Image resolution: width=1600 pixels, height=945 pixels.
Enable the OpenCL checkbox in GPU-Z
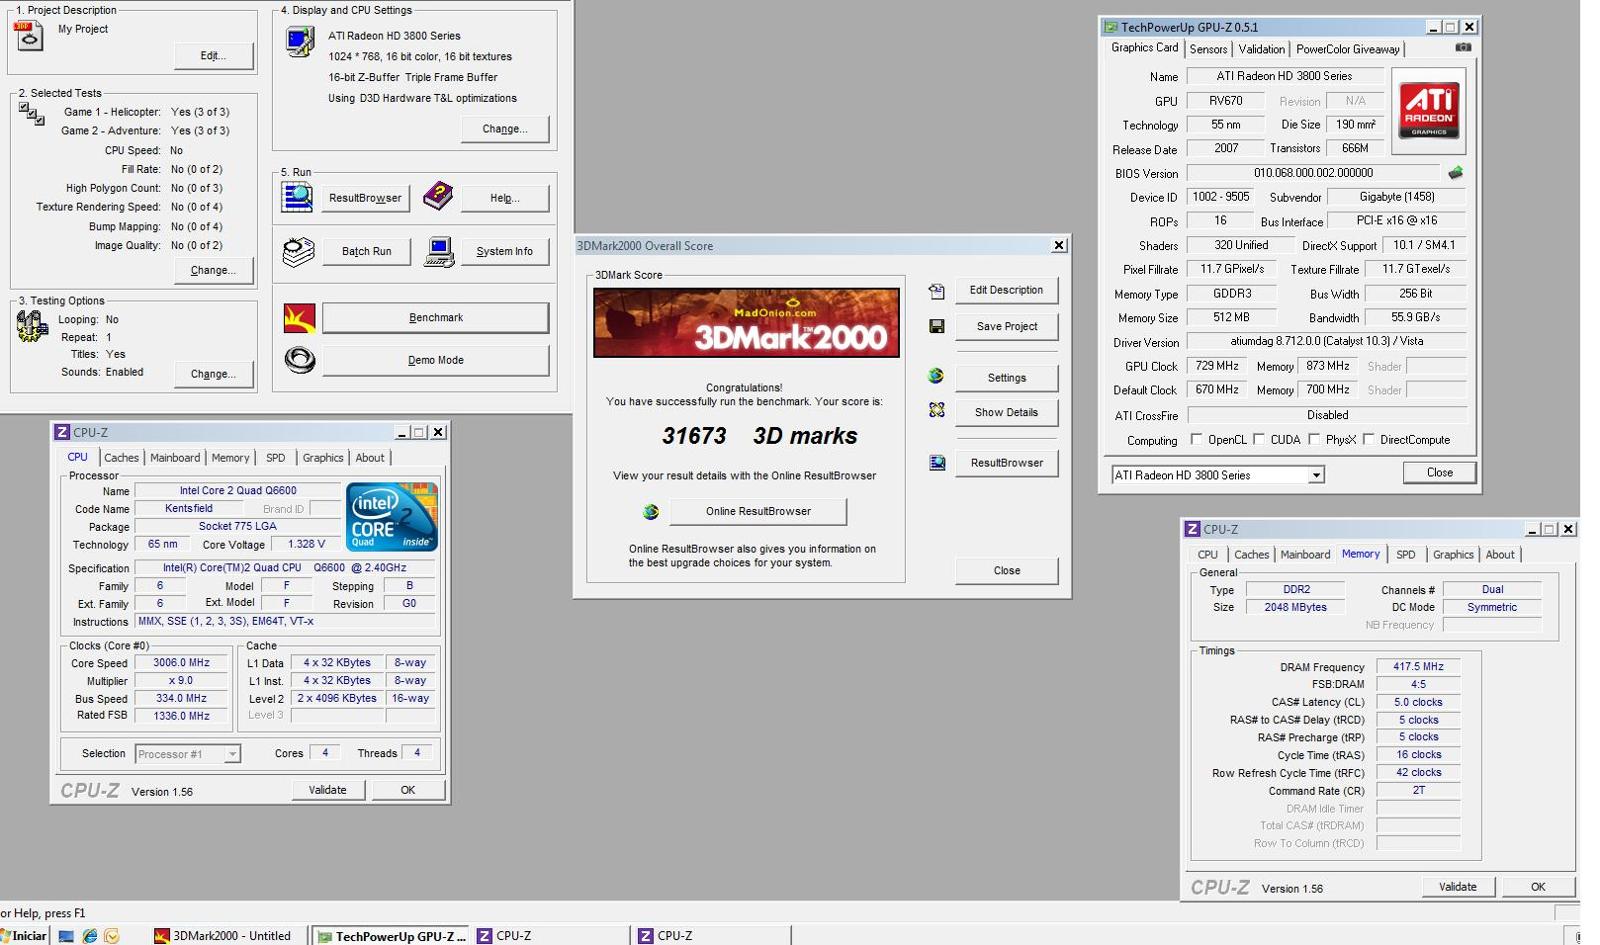[x=1196, y=439]
